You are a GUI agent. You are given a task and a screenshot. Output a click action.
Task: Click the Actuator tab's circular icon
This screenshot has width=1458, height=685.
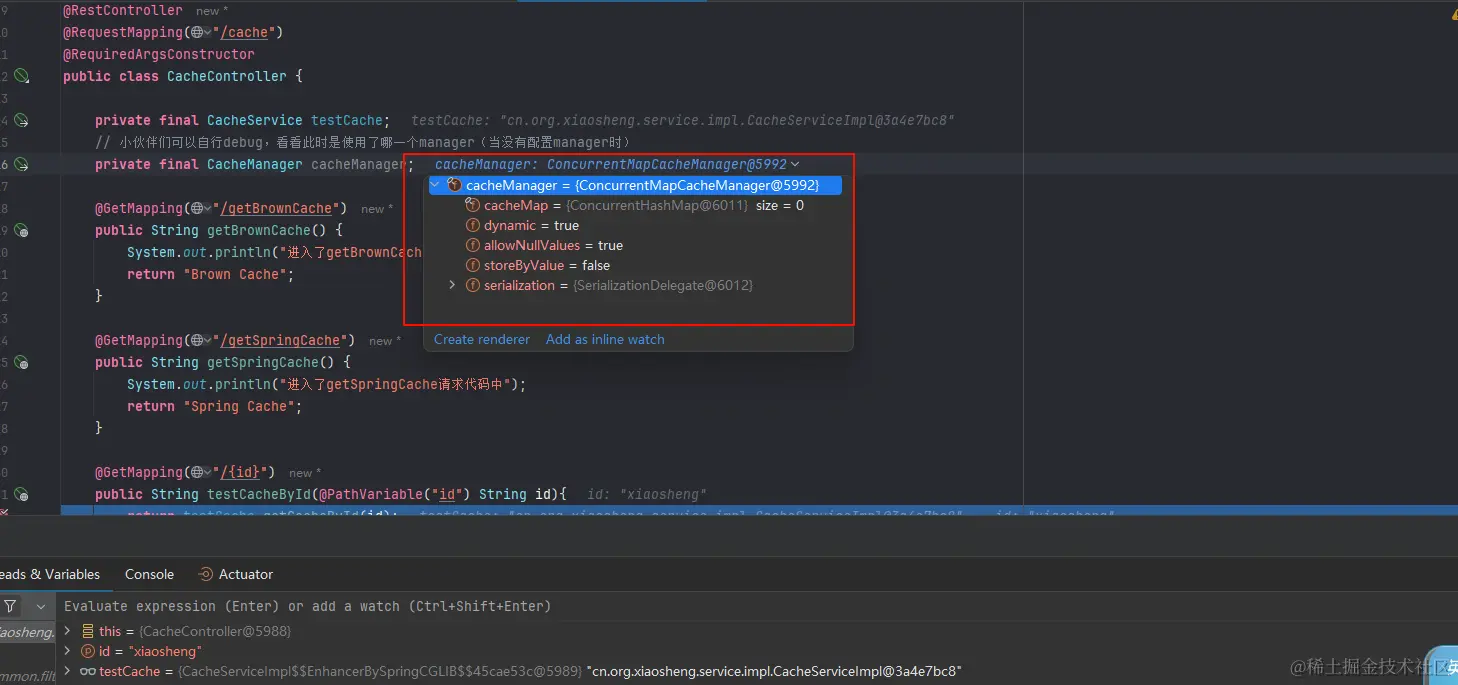(206, 574)
